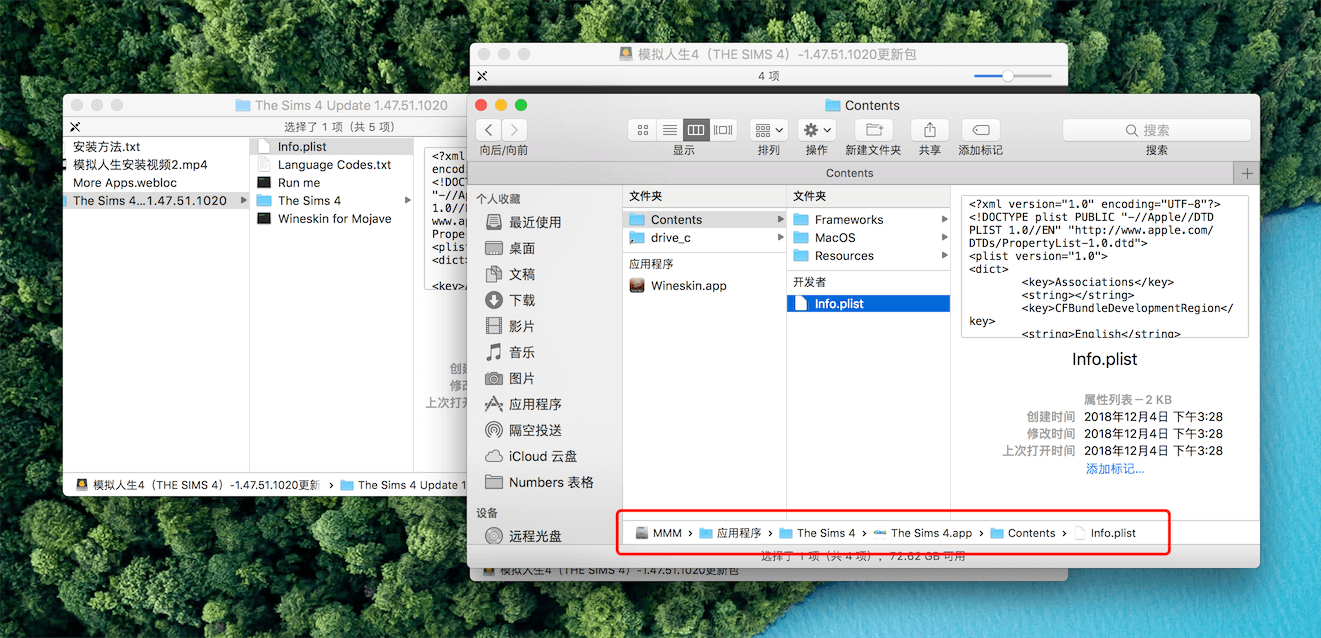
Task: Select The Sims 4 folder in Update window
Action: [331, 201]
